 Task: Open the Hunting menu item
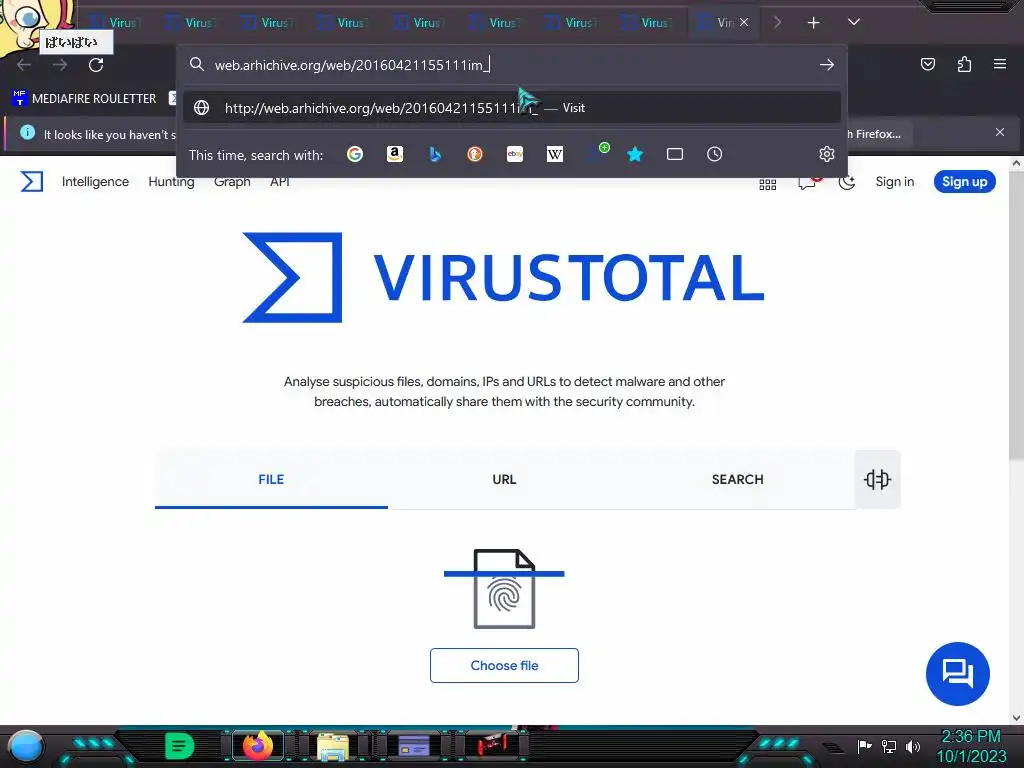(171, 182)
